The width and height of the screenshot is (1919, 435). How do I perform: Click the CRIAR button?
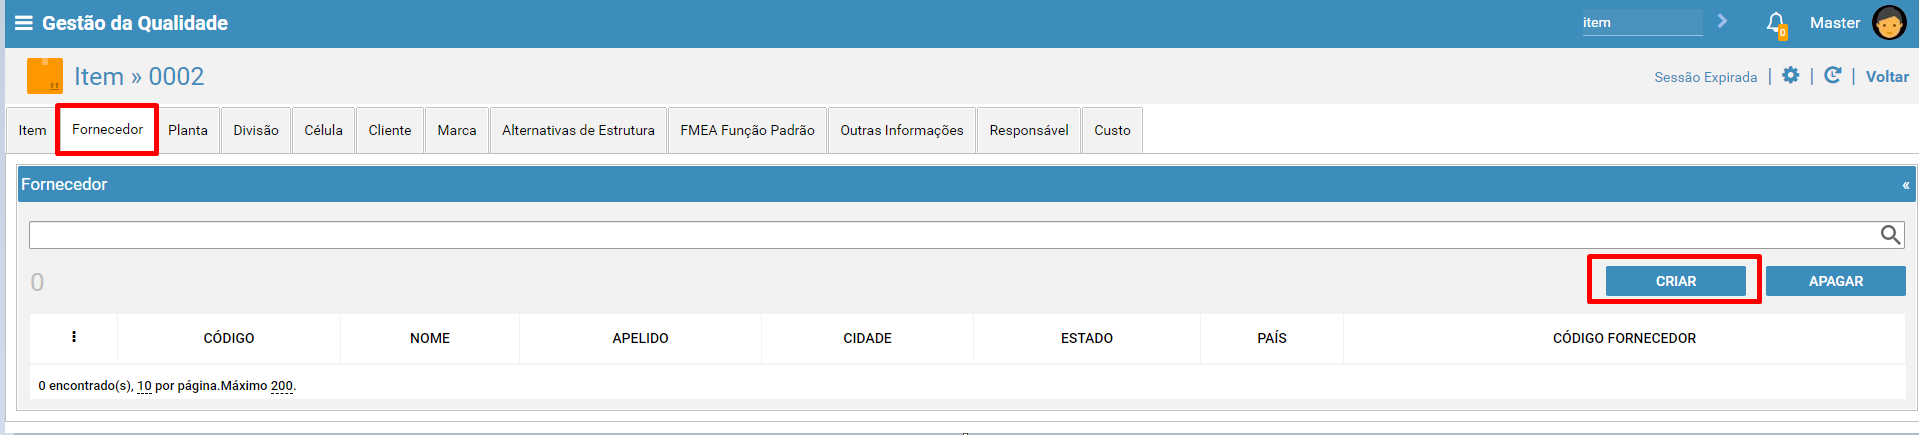tap(1676, 281)
